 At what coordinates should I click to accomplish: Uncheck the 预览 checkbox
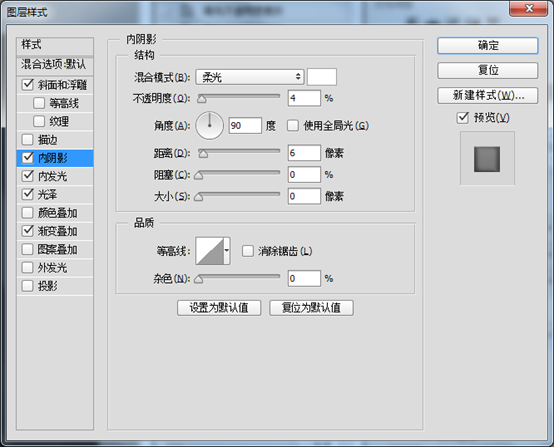(462, 118)
